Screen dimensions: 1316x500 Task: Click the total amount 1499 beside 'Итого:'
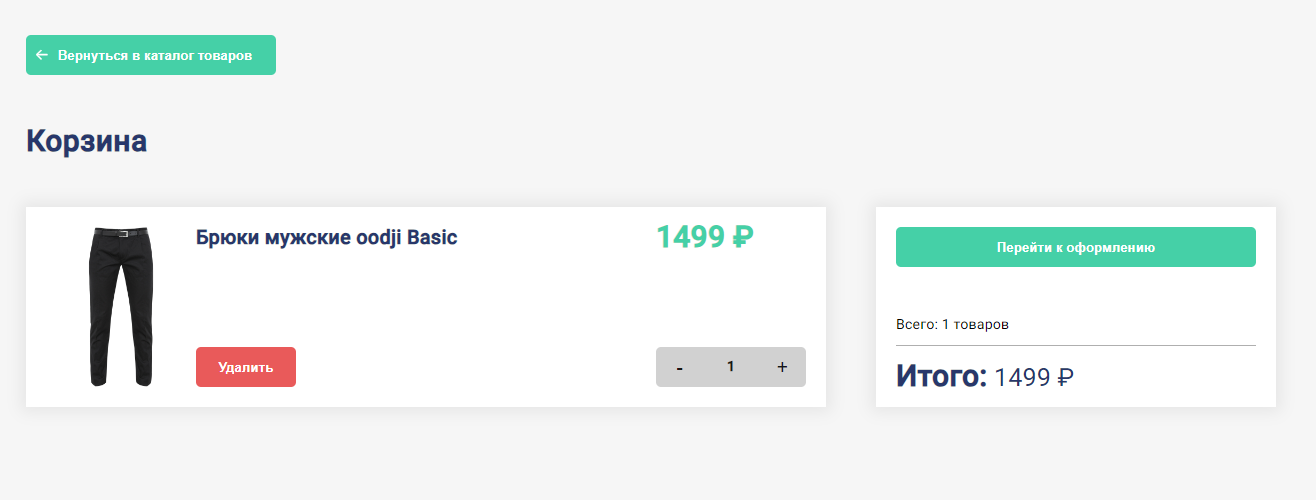point(1023,377)
